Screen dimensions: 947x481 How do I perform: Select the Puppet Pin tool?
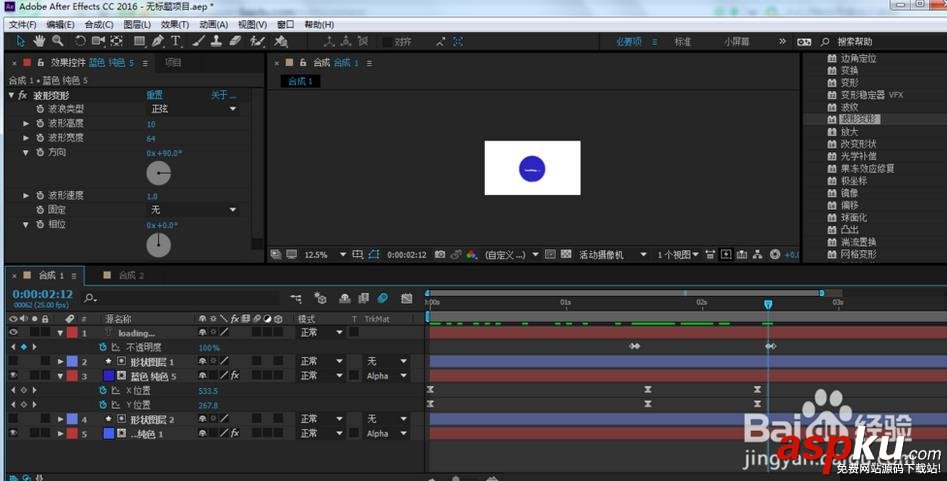281,41
